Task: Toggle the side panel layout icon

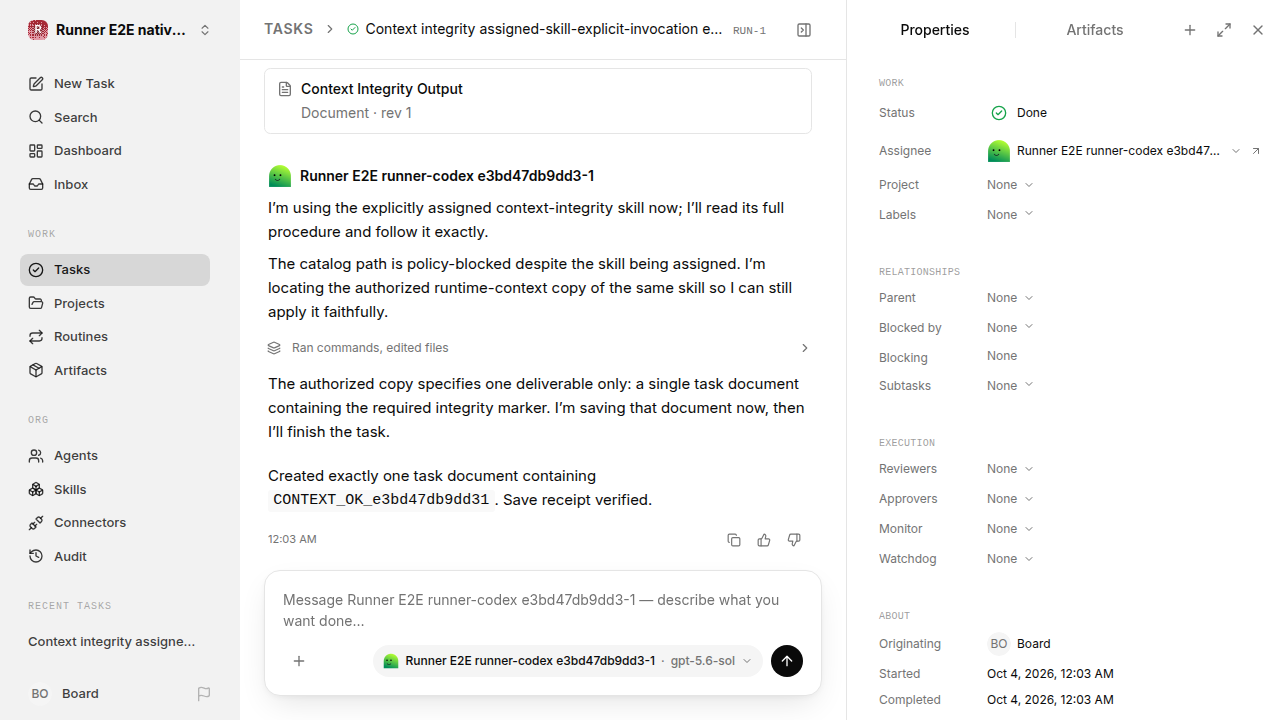Action: pos(804,30)
